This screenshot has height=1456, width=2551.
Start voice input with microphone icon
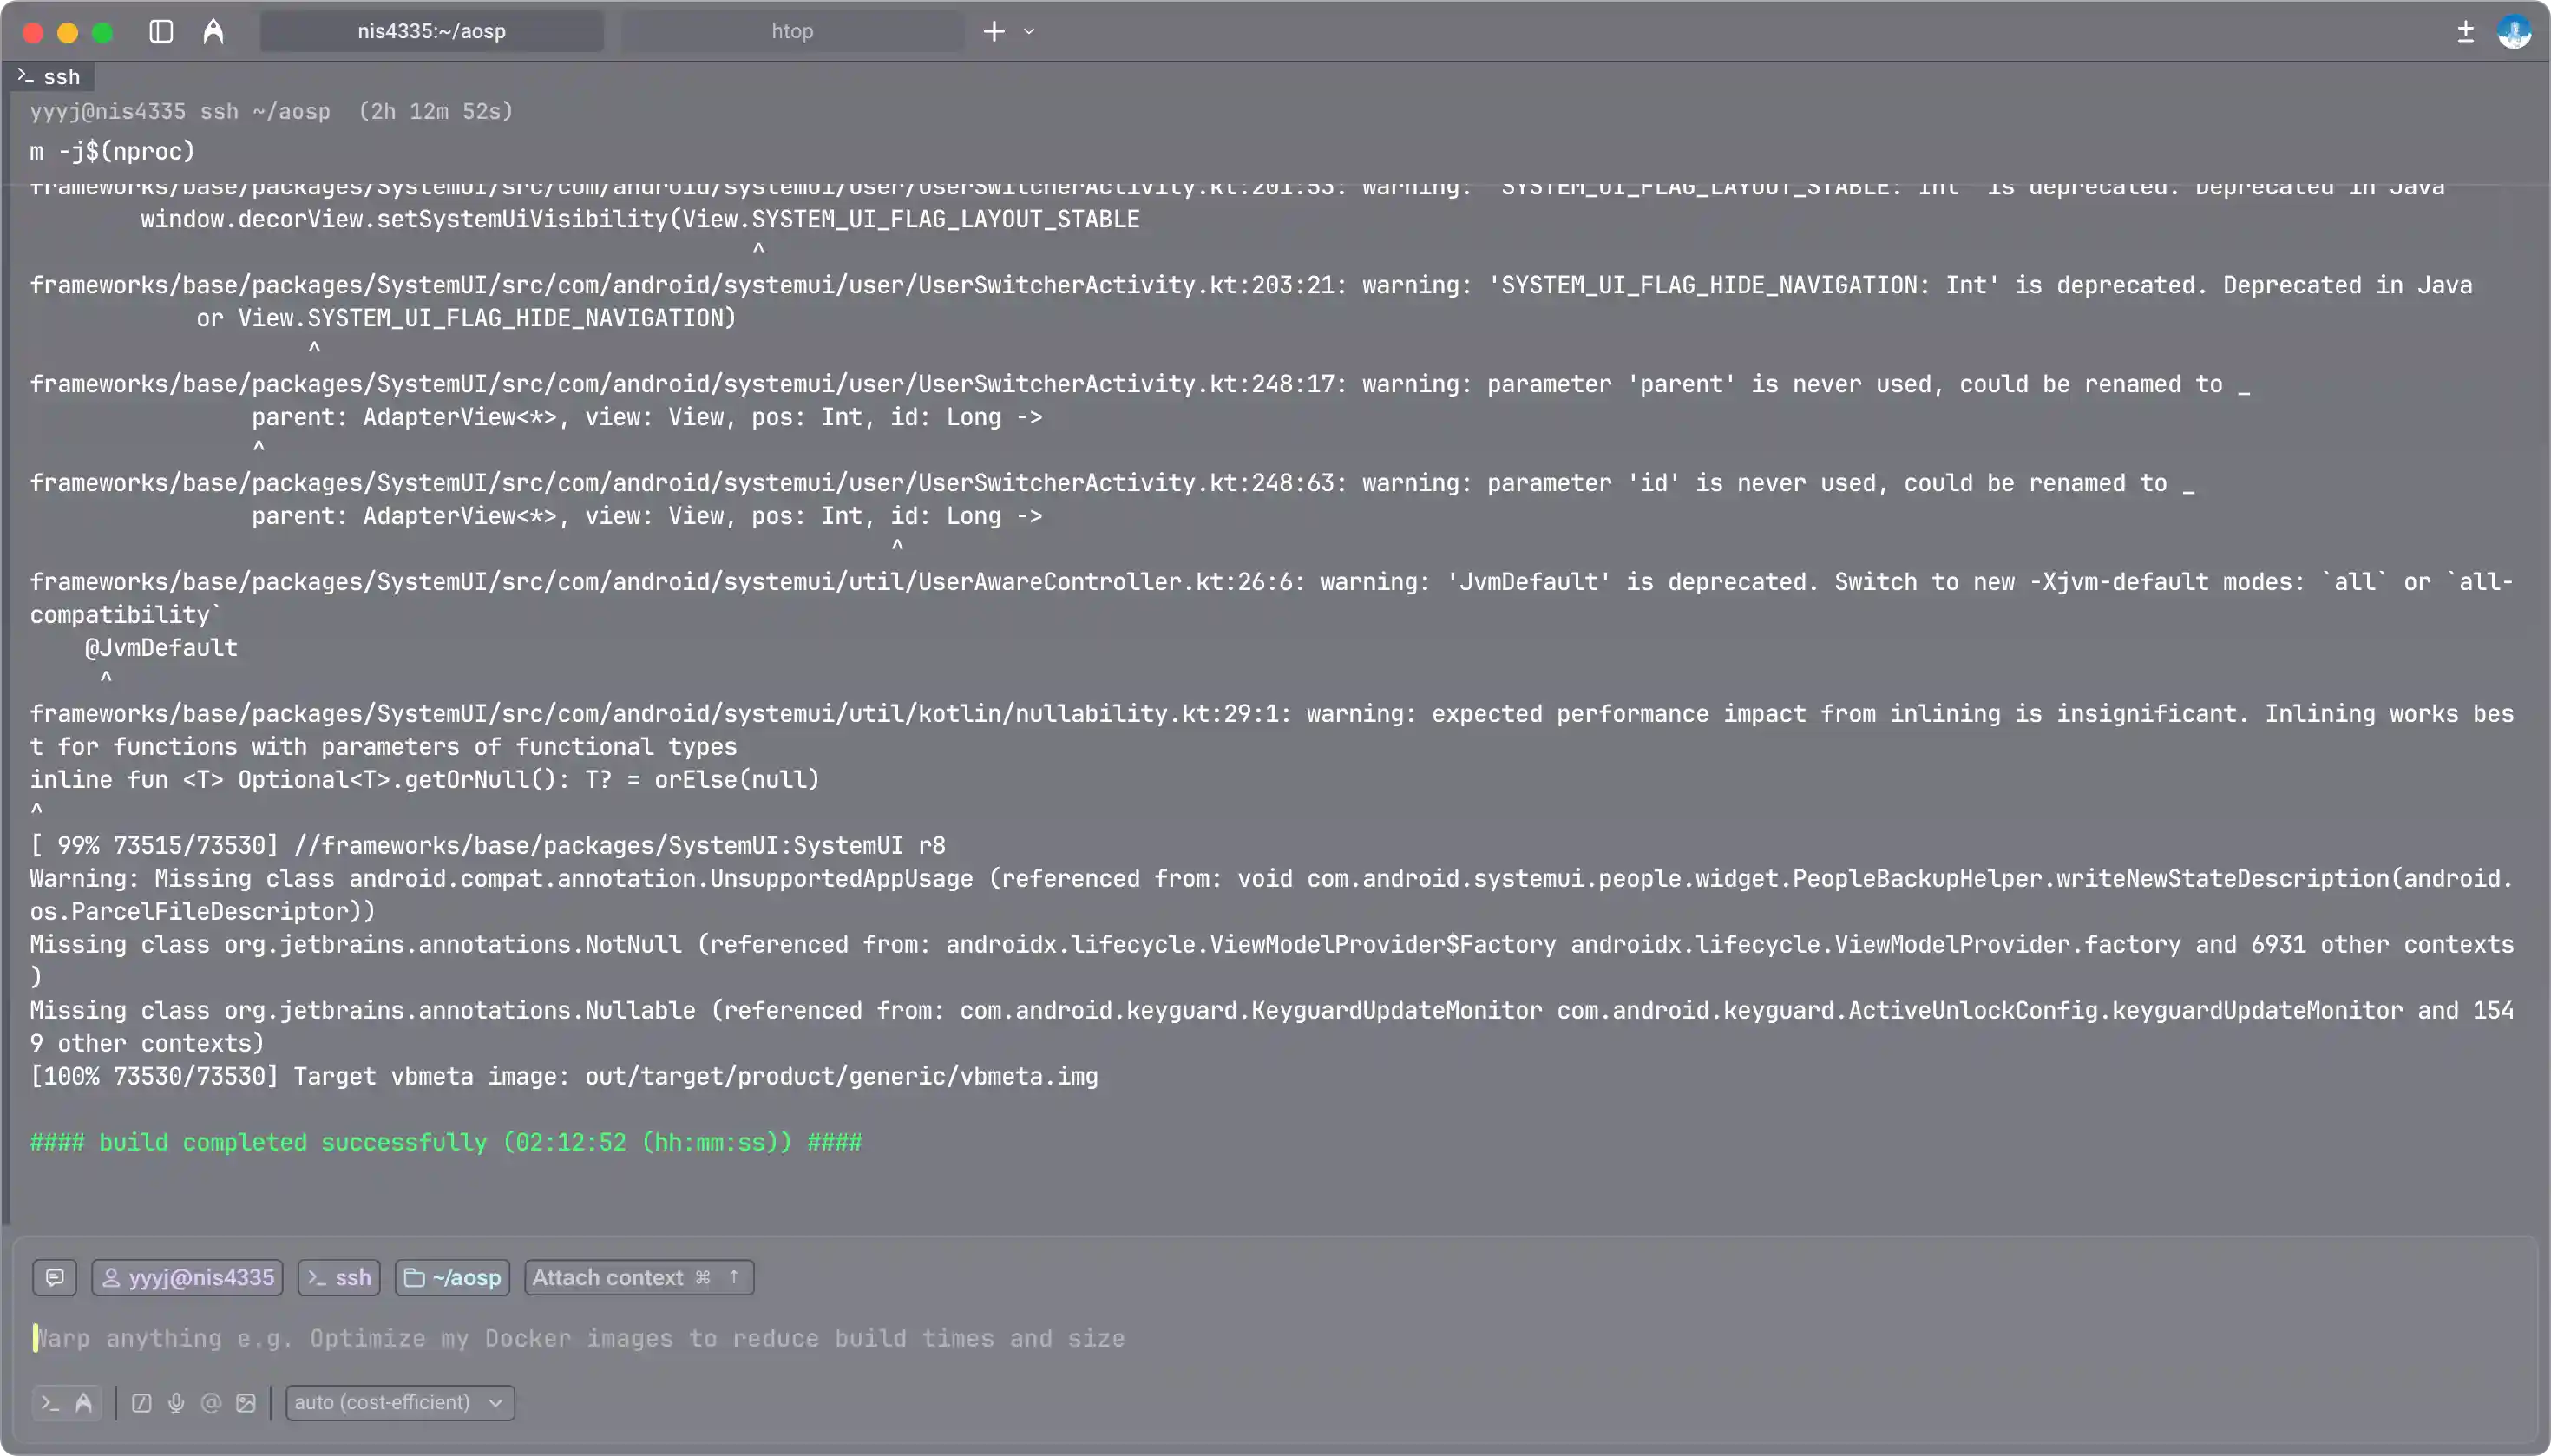pos(176,1402)
